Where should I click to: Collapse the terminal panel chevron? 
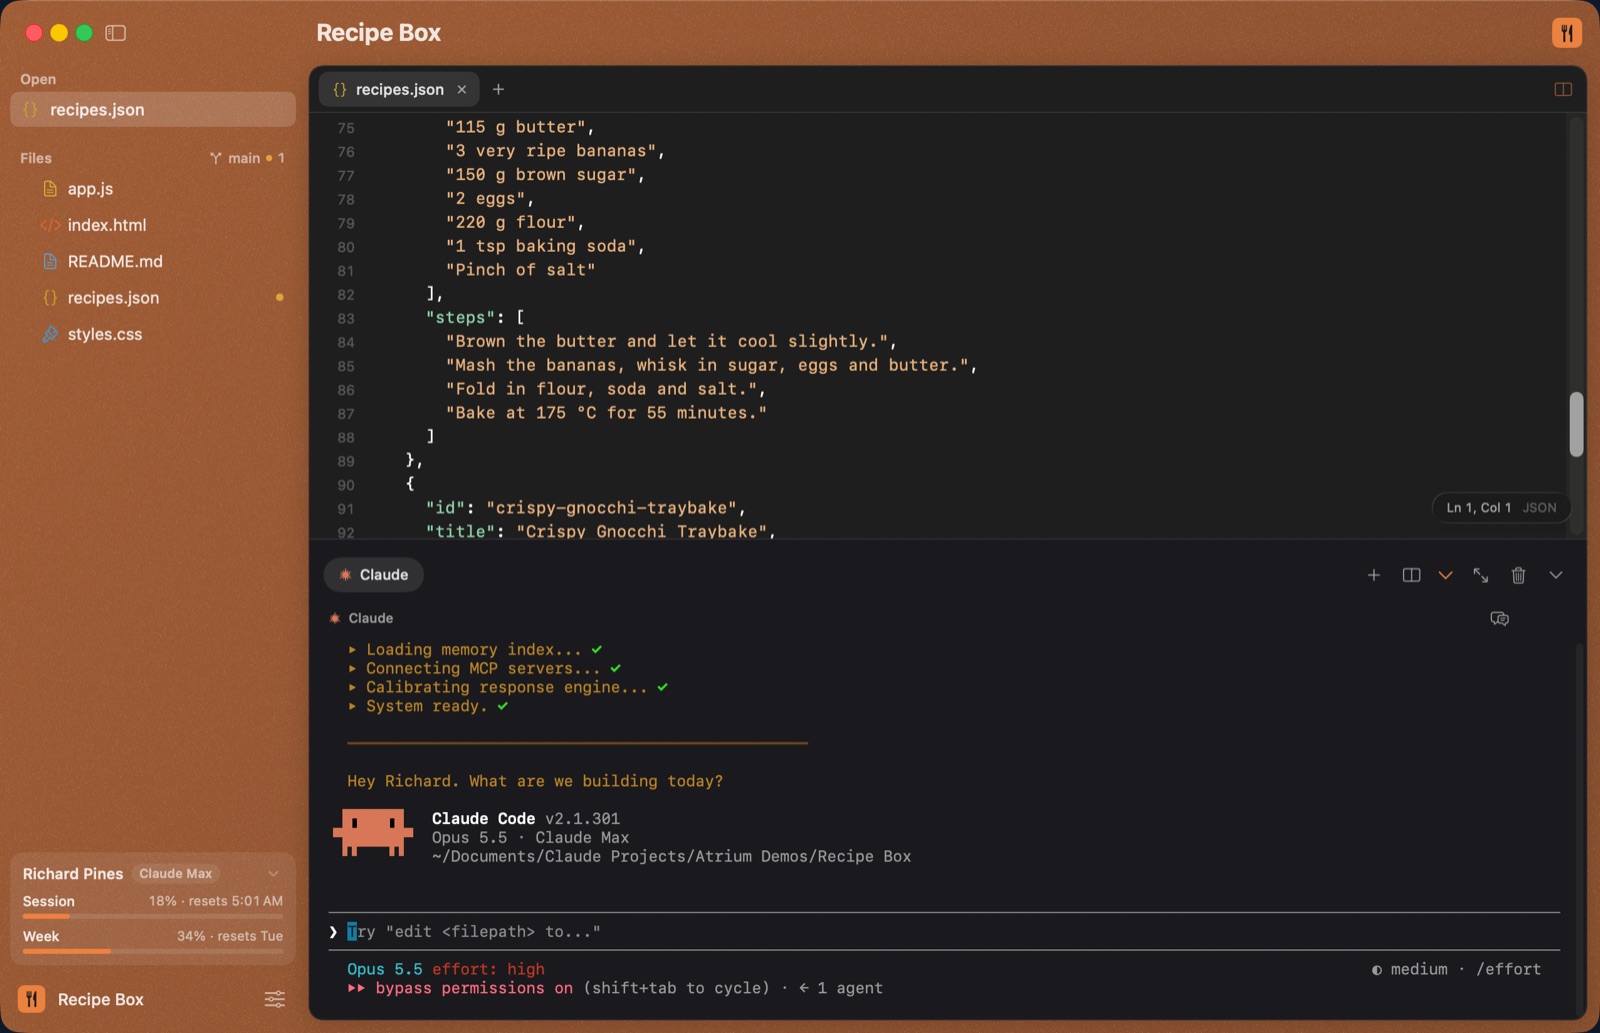[x=1556, y=575]
